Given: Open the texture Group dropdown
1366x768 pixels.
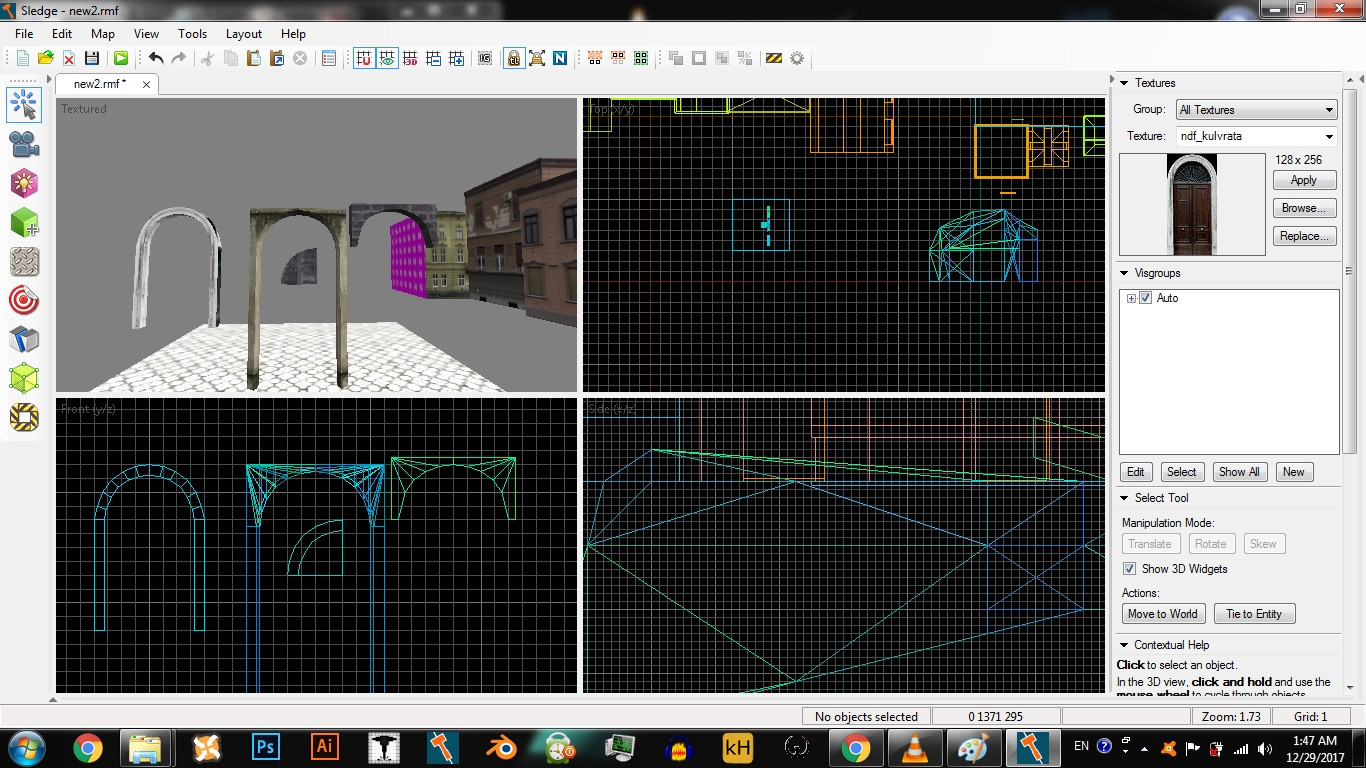Looking at the screenshot, I should 1257,110.
